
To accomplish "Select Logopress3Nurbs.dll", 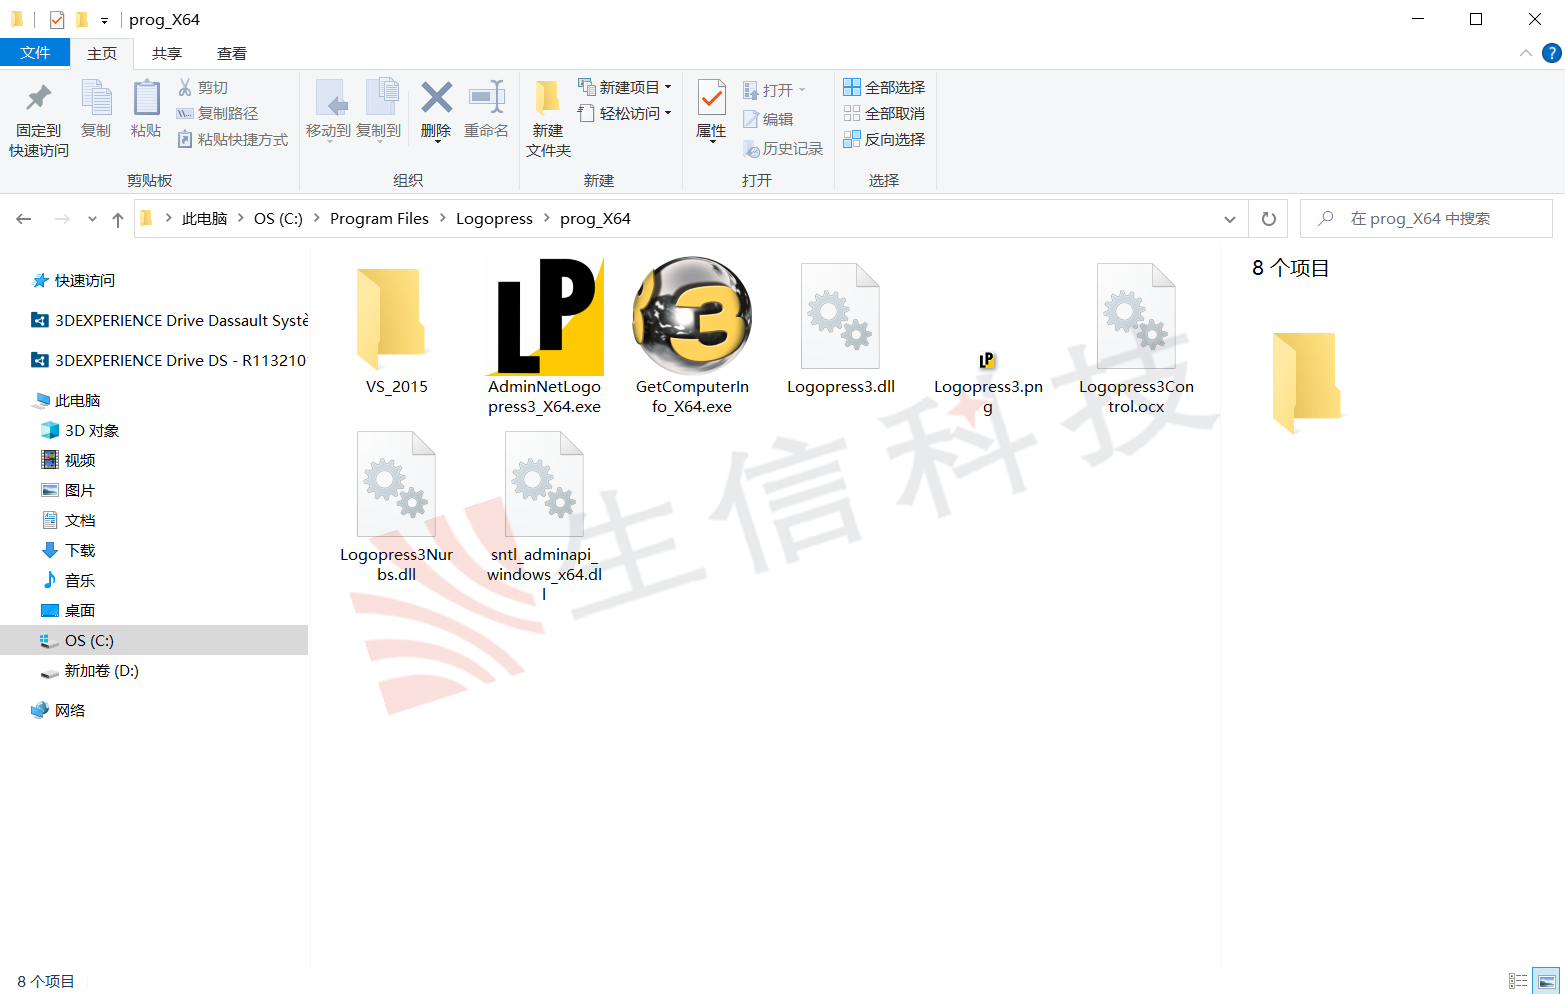I will tap(397, 506).
